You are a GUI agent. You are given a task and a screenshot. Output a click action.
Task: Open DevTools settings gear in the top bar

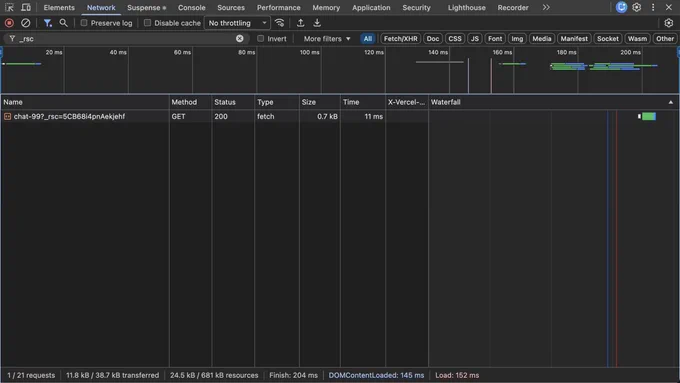[x=637, y=7]
